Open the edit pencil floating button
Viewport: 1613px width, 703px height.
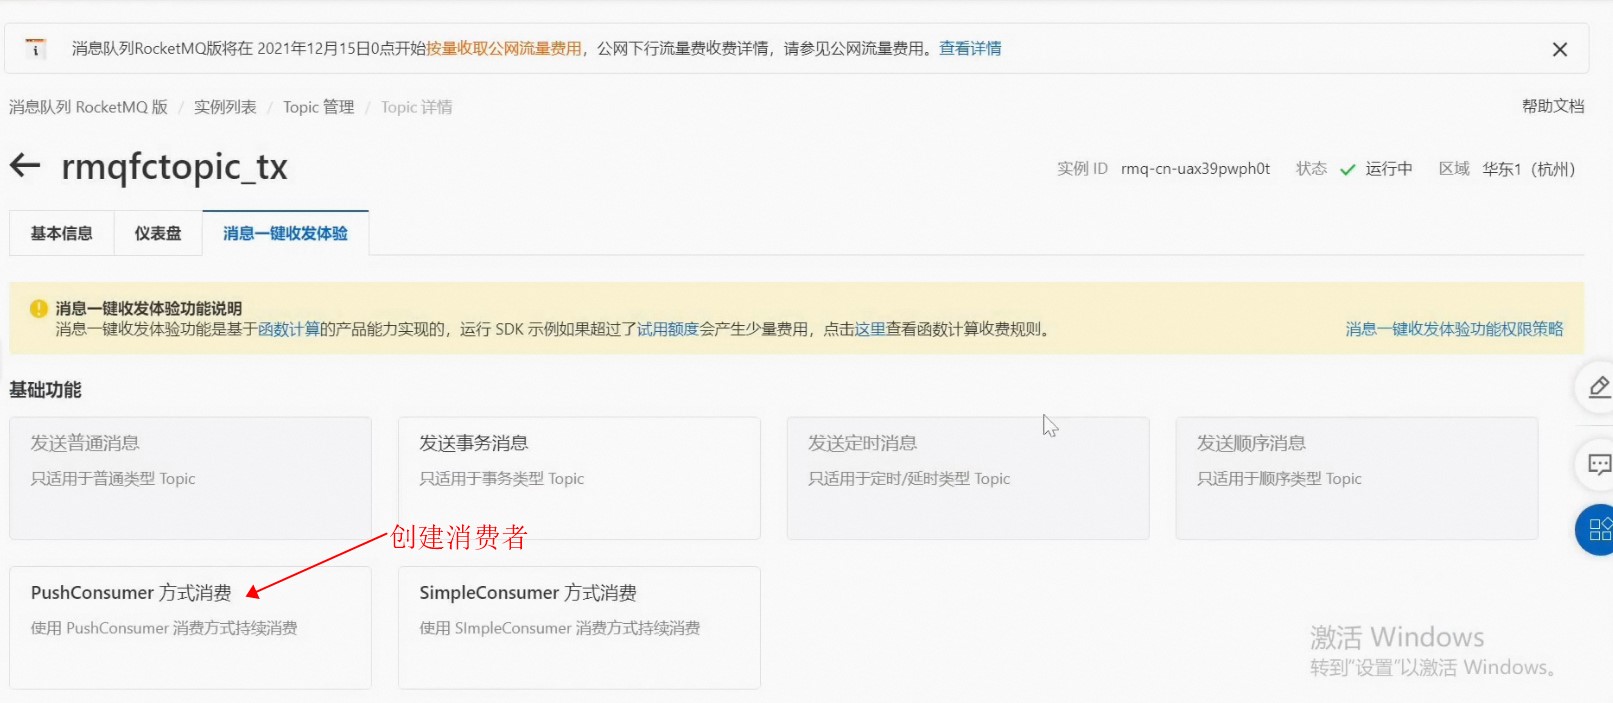click(1598, 387)
